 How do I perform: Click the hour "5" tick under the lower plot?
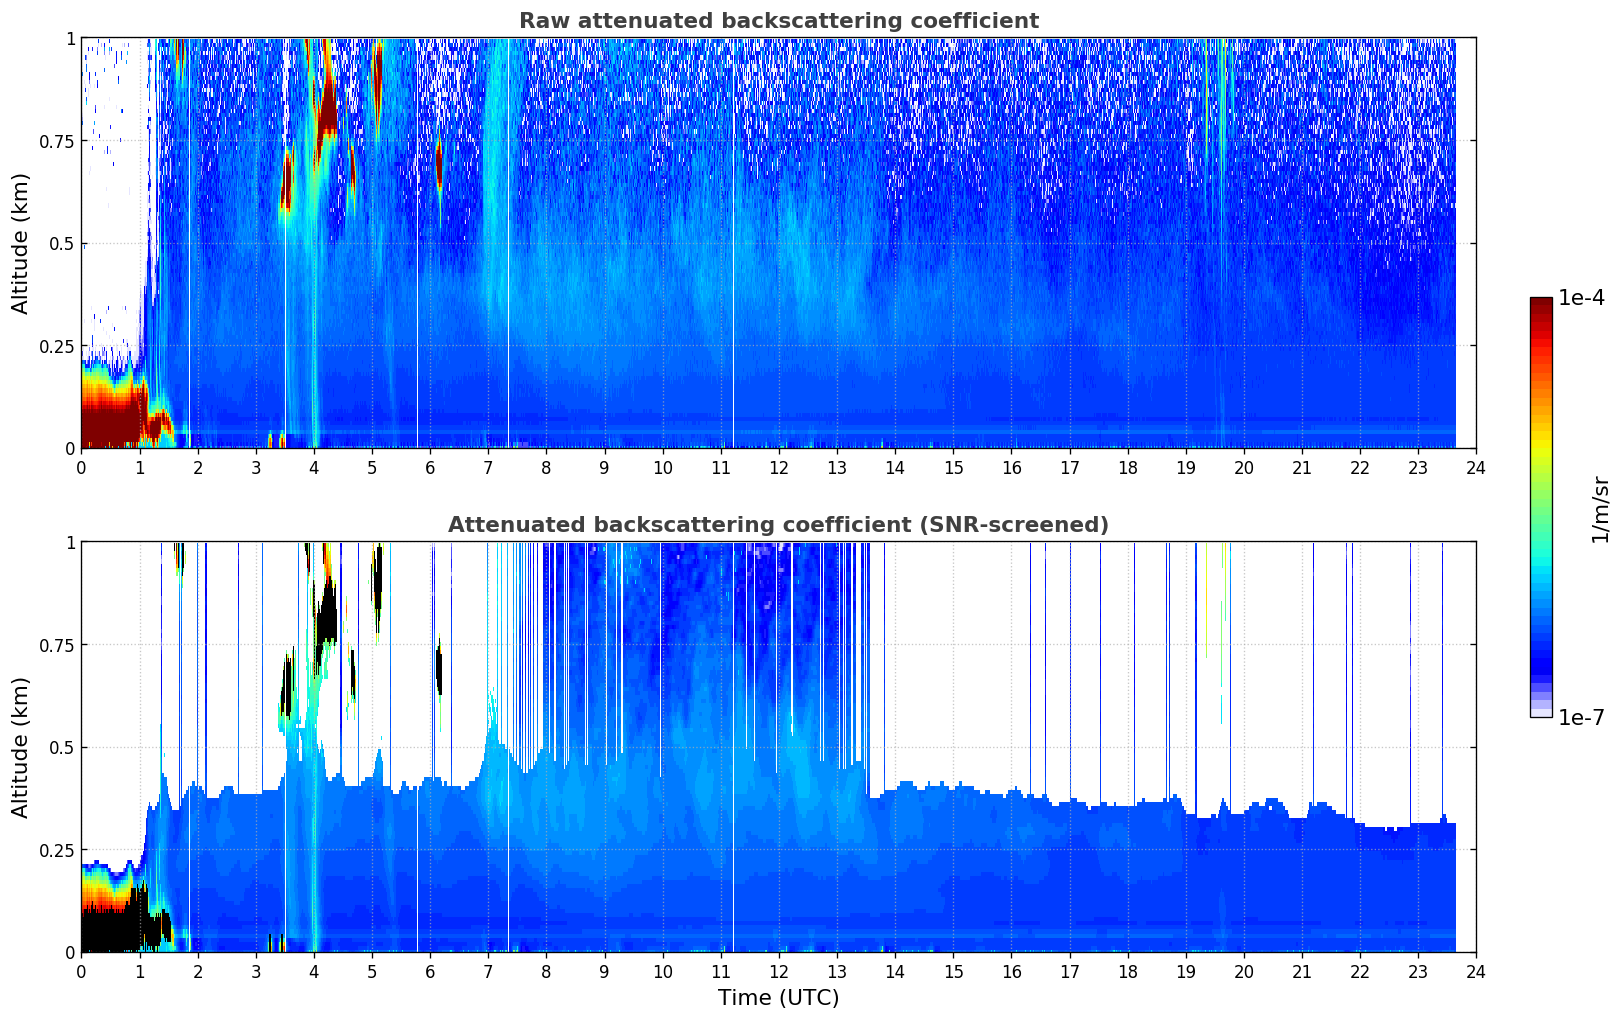[x=372, y=971]
